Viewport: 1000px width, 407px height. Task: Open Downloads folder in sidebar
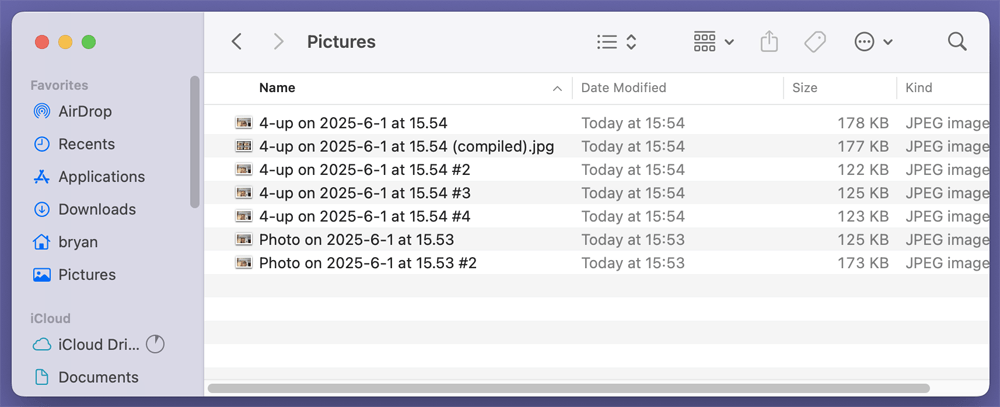click(97, 209)
